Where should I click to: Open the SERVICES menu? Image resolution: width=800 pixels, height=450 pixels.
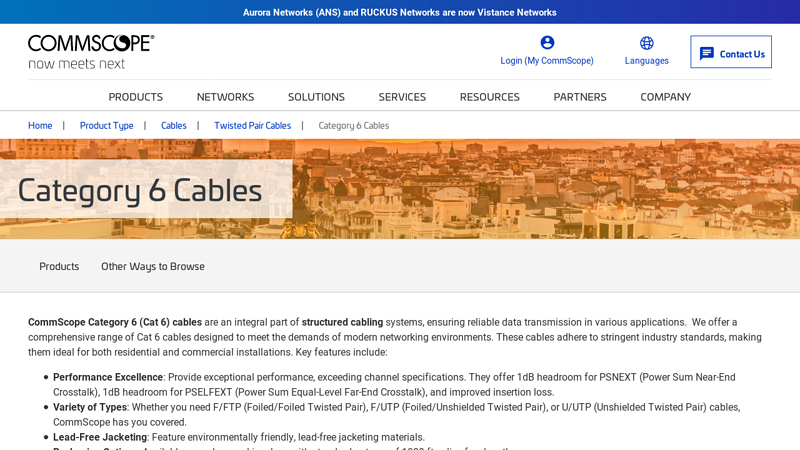click(x=402, y=97)
